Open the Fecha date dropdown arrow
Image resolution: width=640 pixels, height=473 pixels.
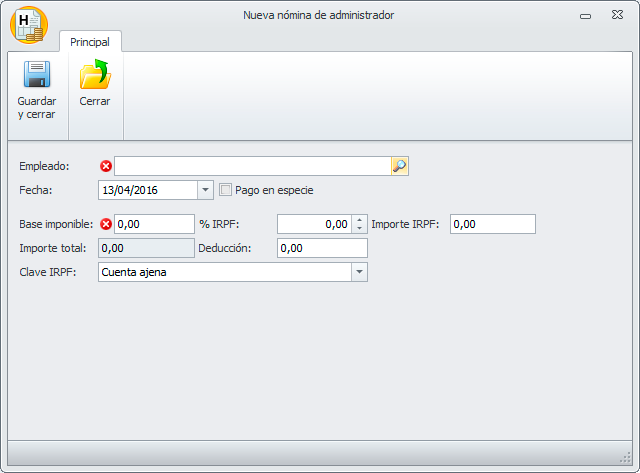(205, 190)
